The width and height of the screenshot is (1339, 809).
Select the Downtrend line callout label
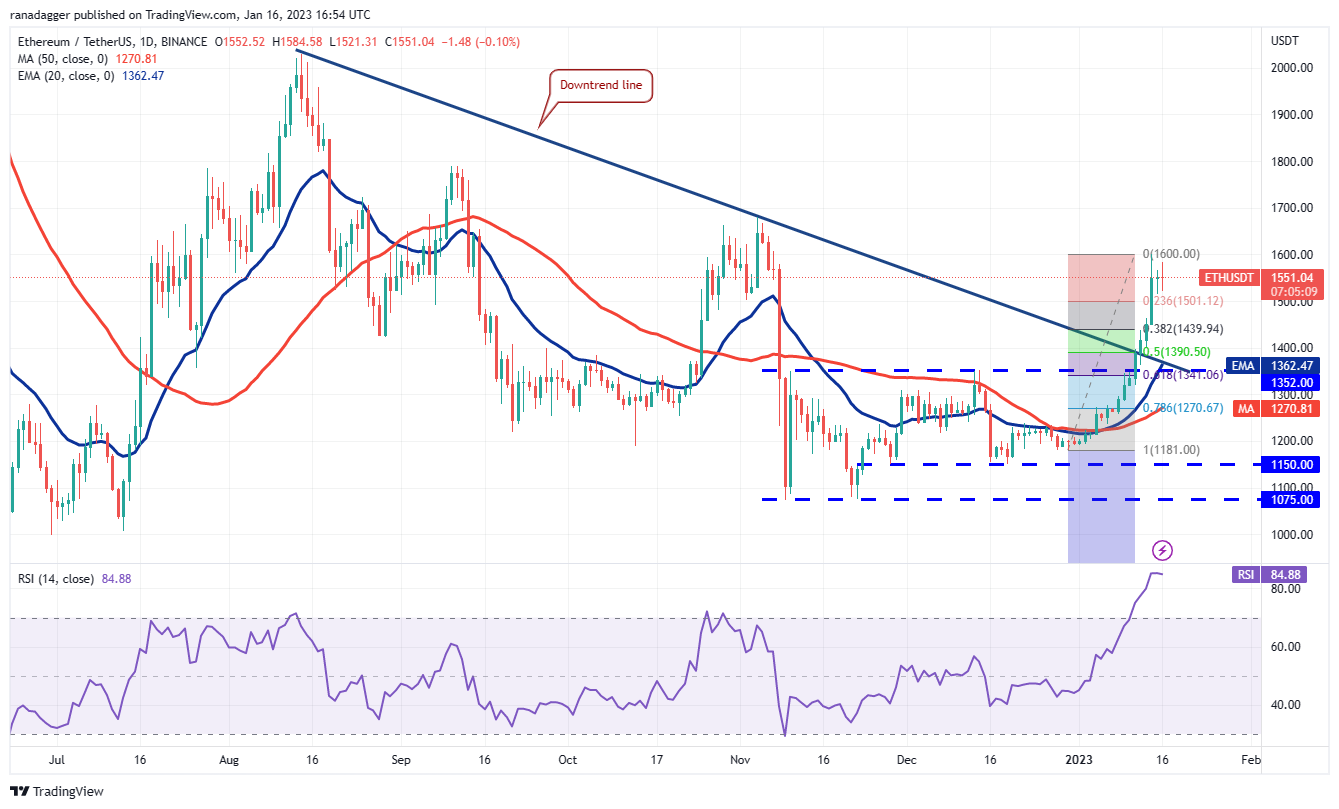click(x=600, y=87)
